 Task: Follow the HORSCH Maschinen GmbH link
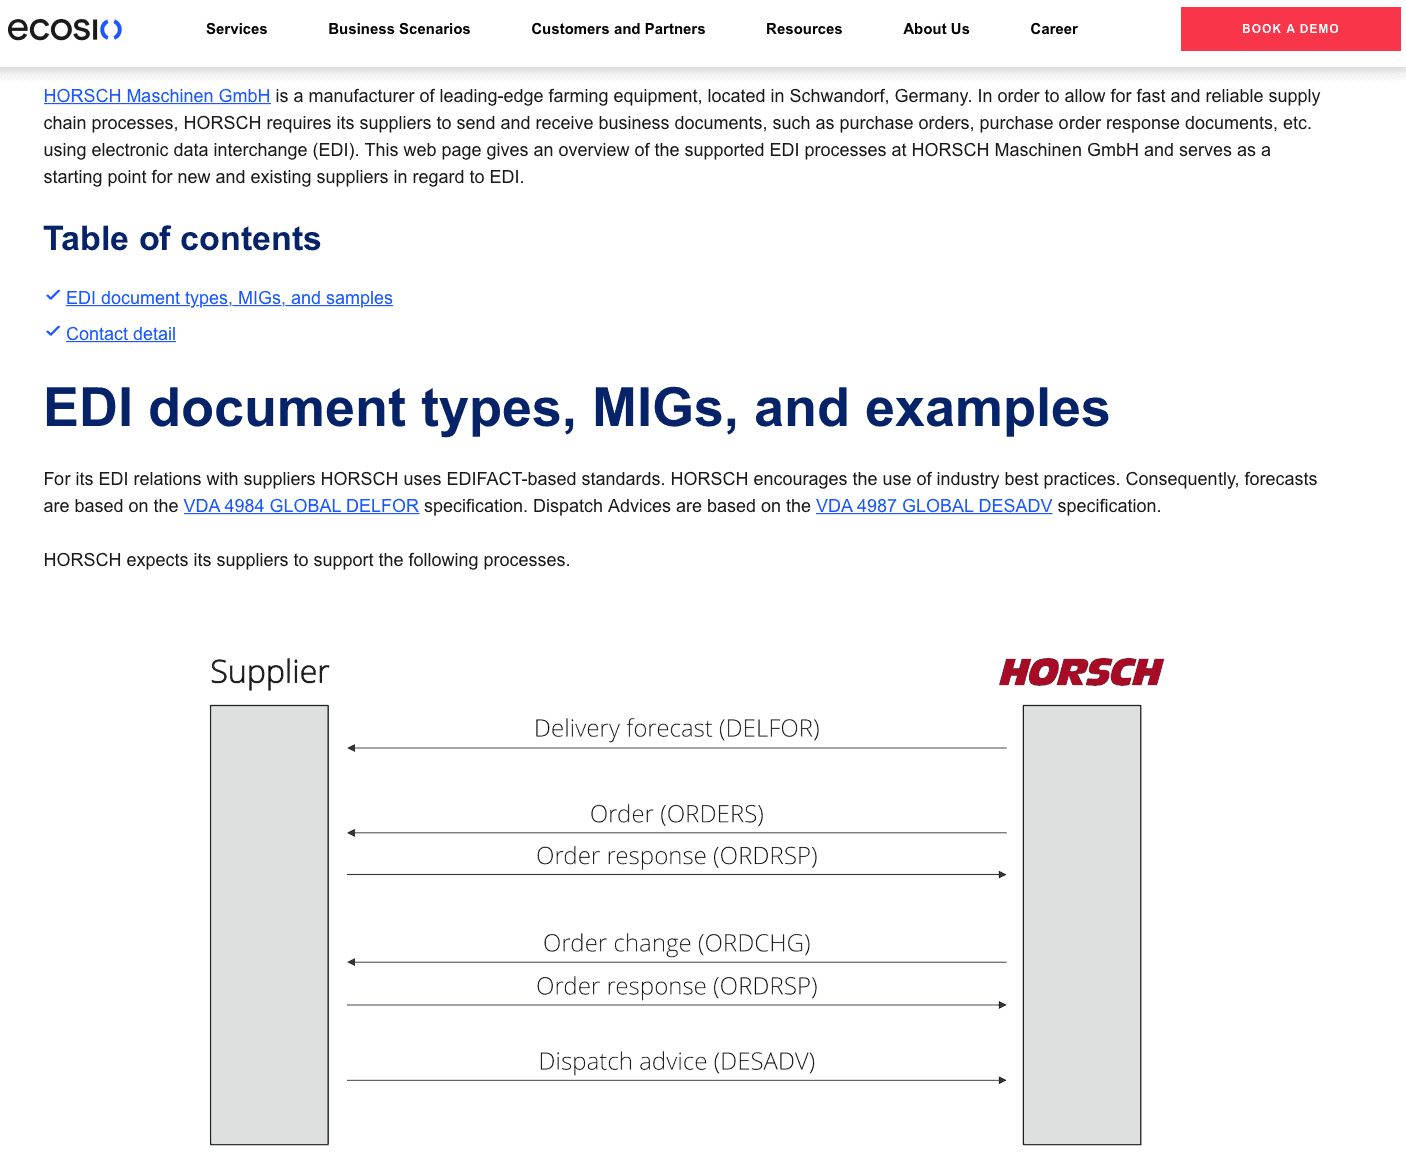pyautogui.click(x=157, y=96)
